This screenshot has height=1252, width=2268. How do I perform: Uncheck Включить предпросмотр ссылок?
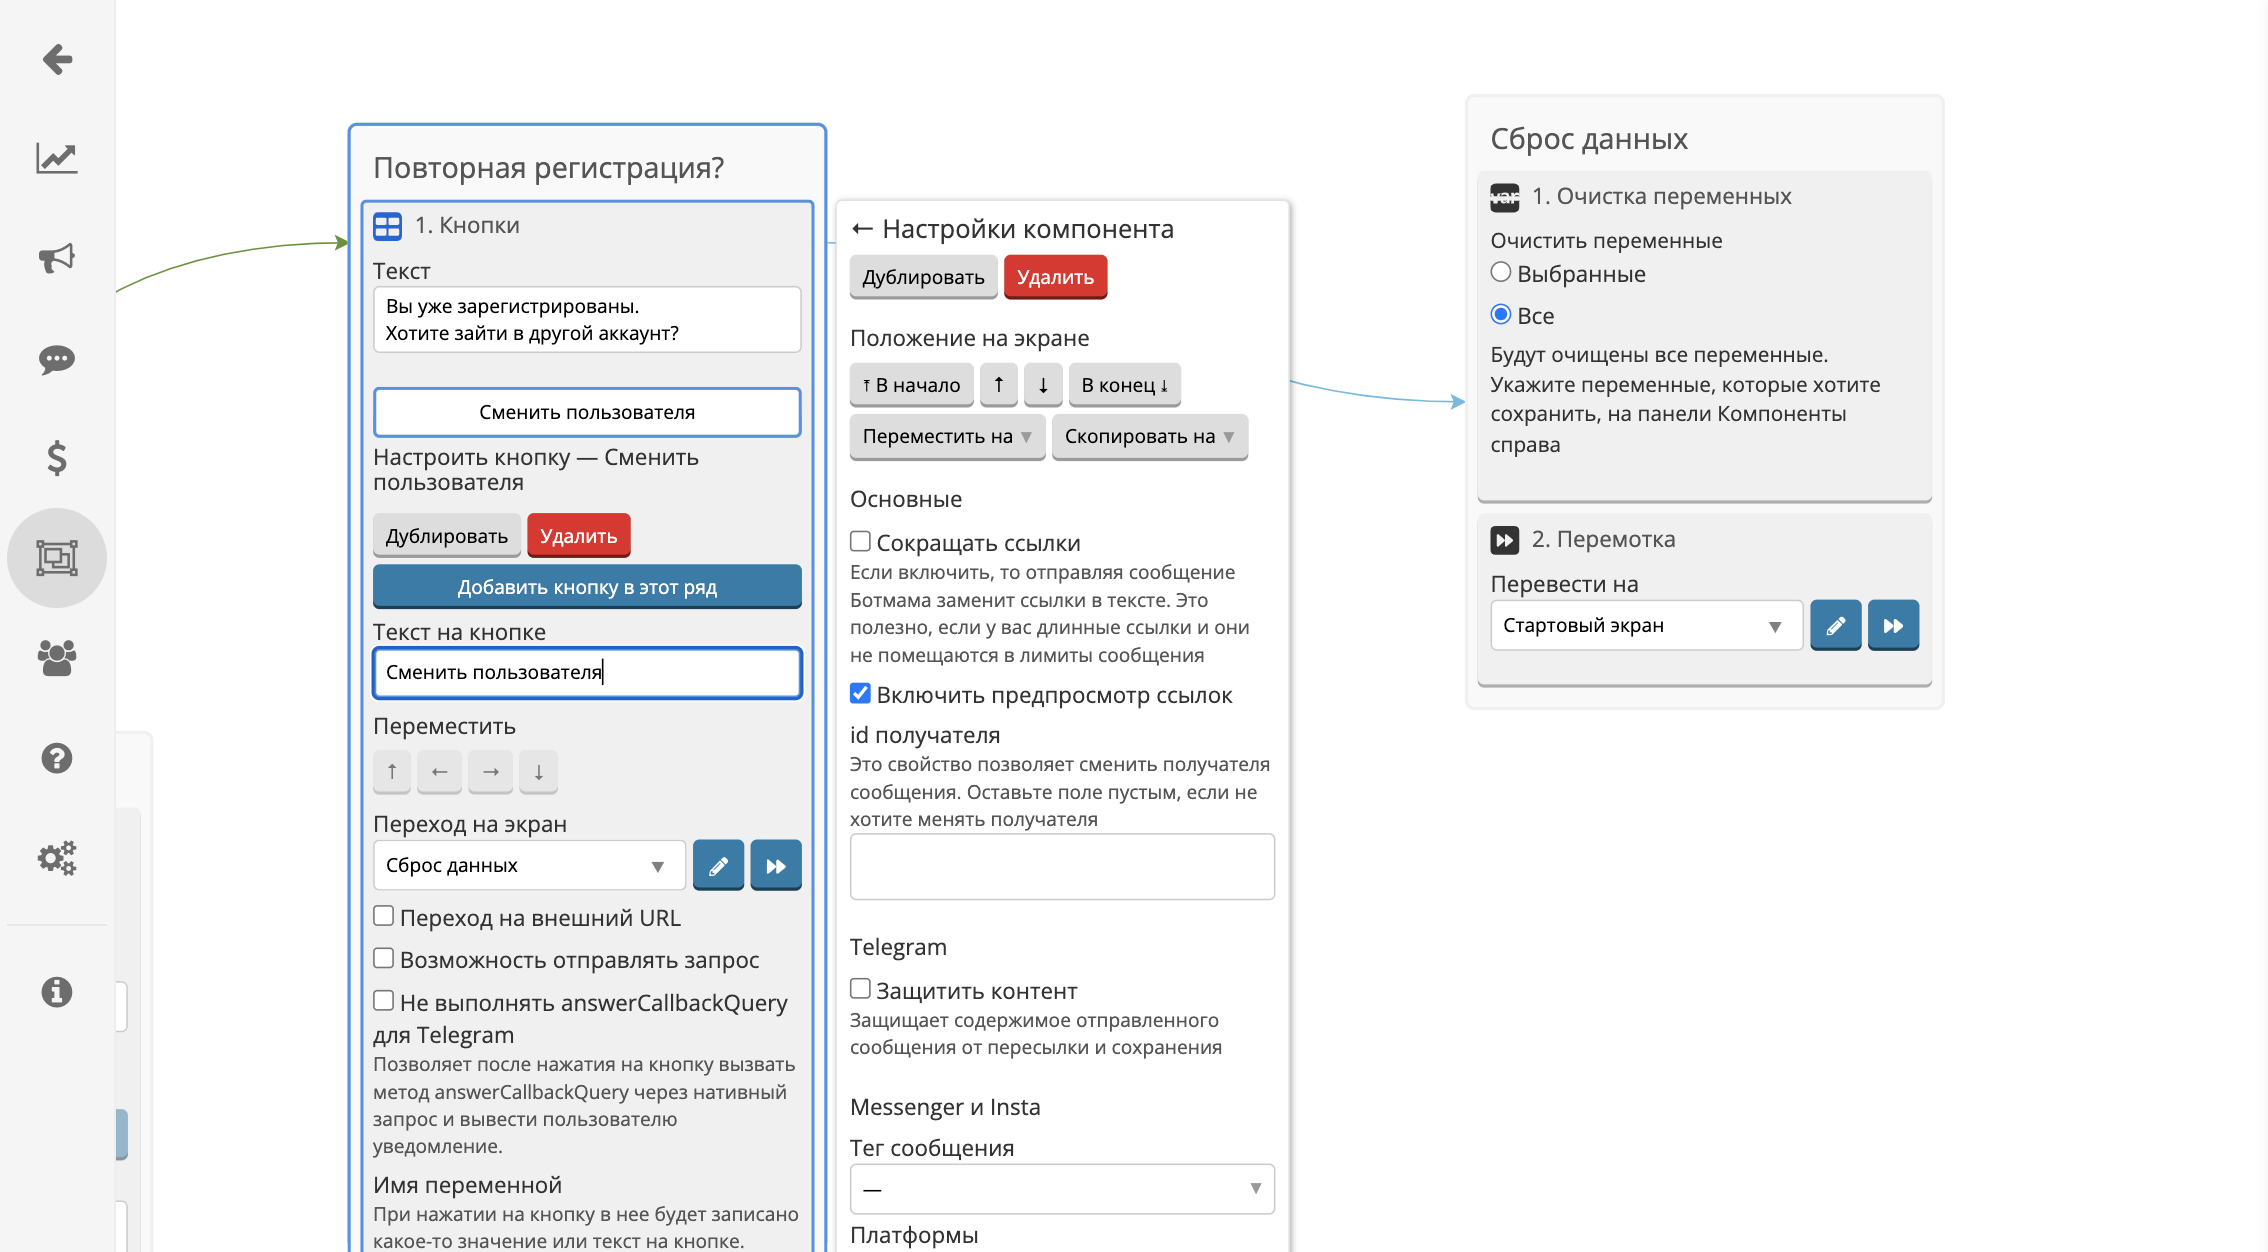click(x=860, y=694)
